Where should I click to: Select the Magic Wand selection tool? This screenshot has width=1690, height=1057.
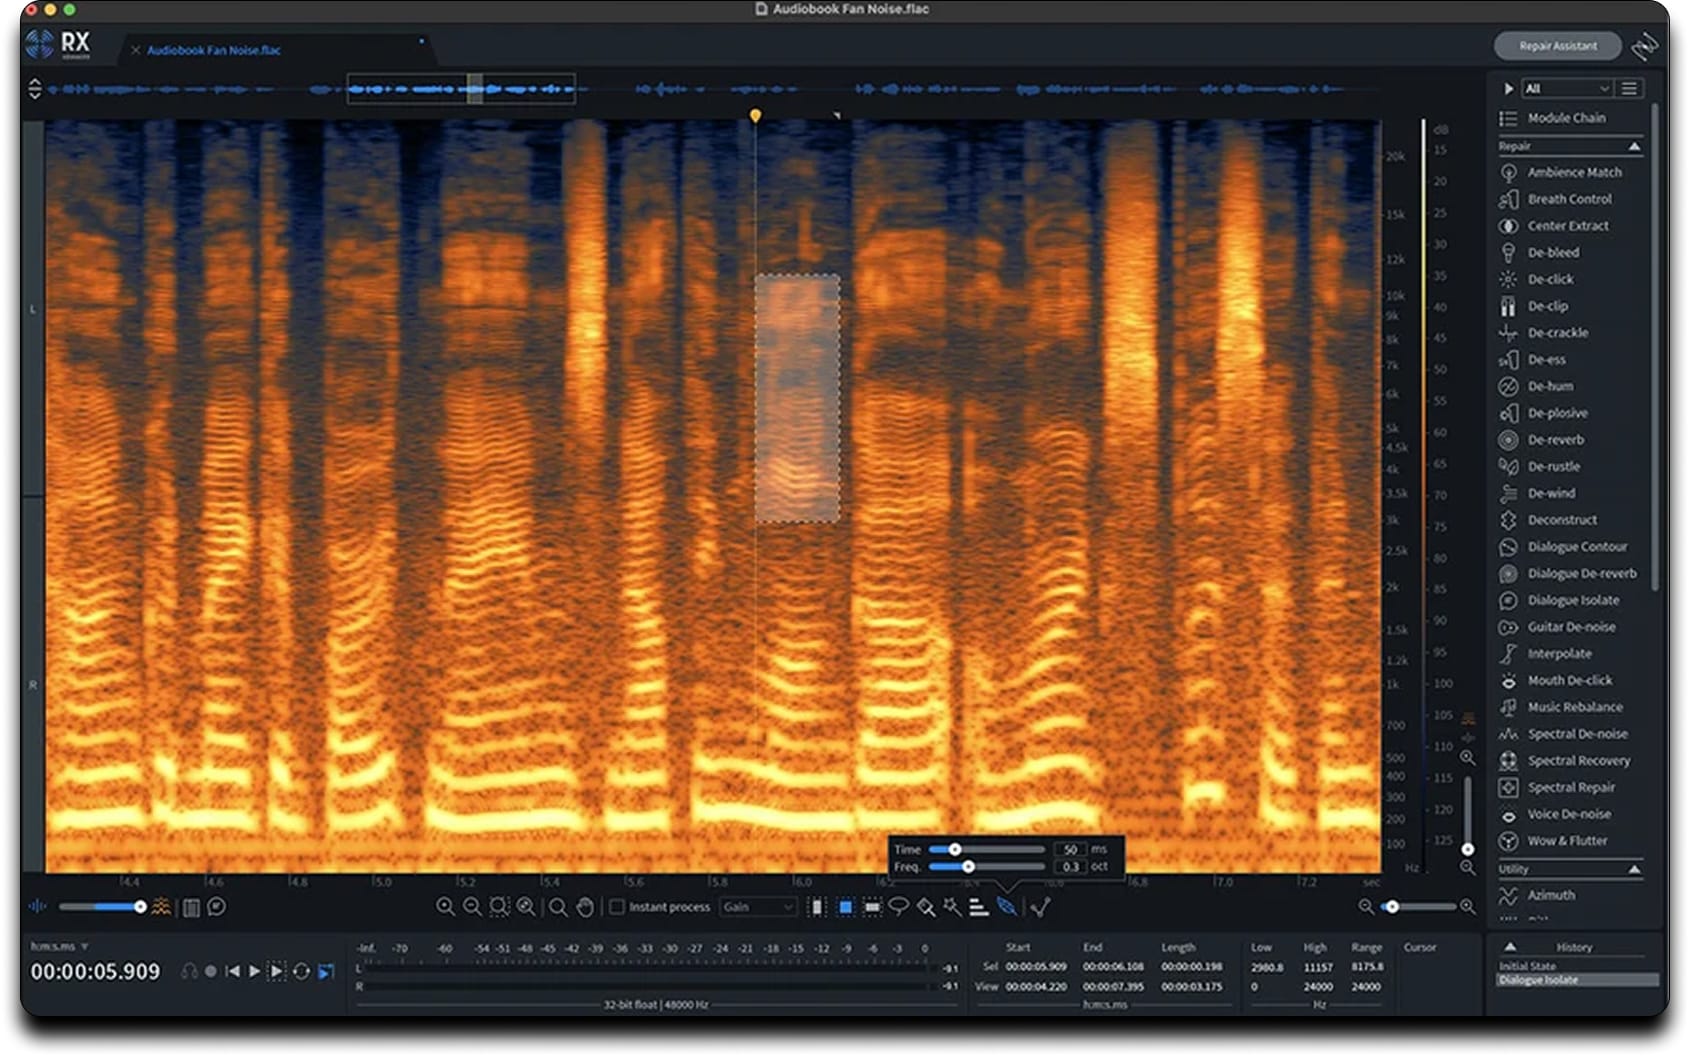pos(951,907)
